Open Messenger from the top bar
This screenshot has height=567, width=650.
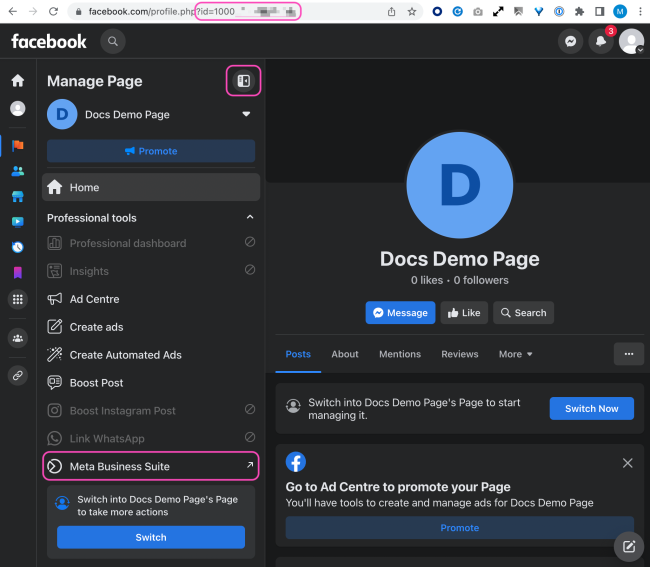pos(570,42)
